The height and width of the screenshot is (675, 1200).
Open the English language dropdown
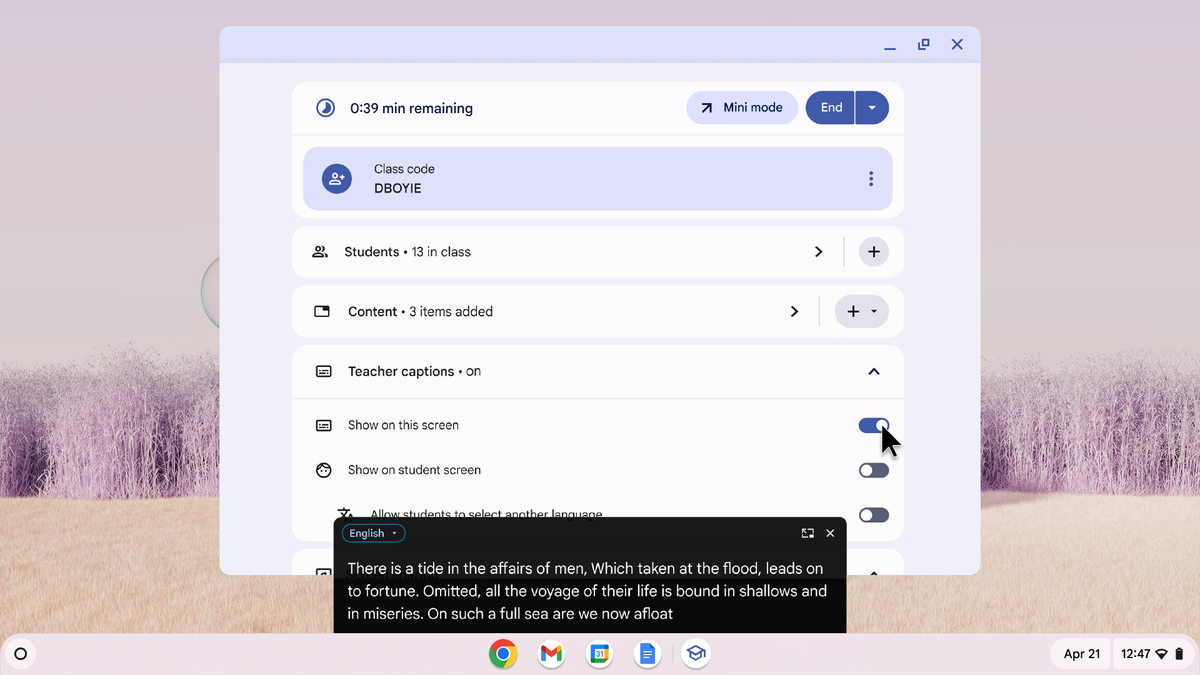(373, 533)
